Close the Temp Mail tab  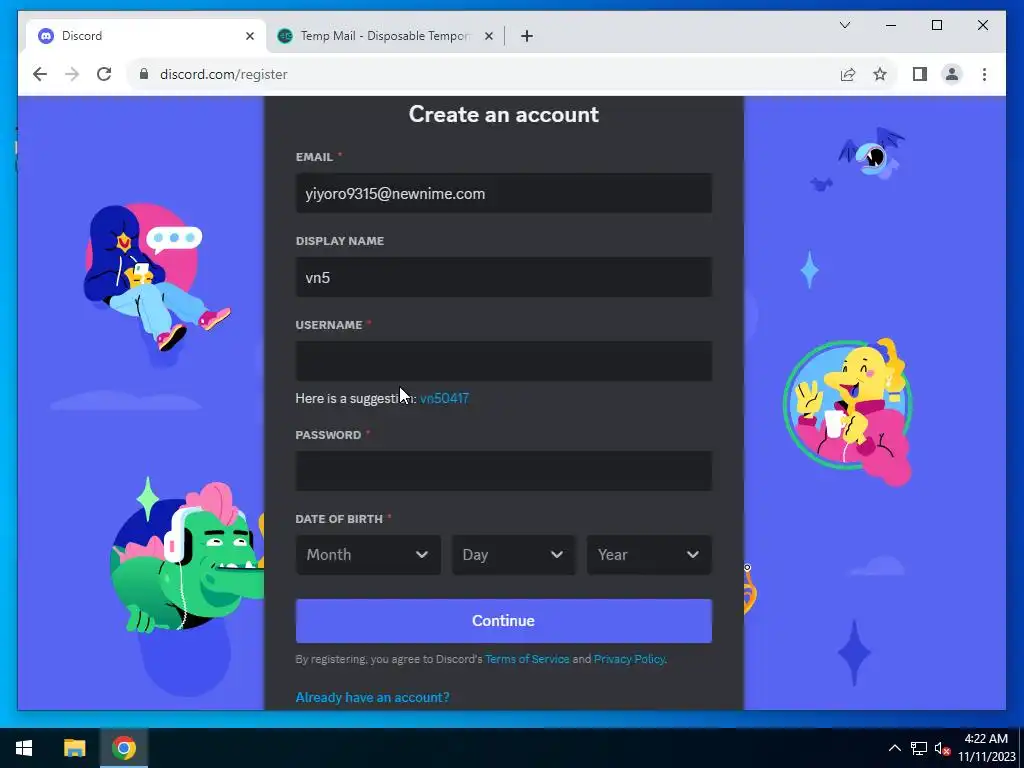(x=488, y=36)
